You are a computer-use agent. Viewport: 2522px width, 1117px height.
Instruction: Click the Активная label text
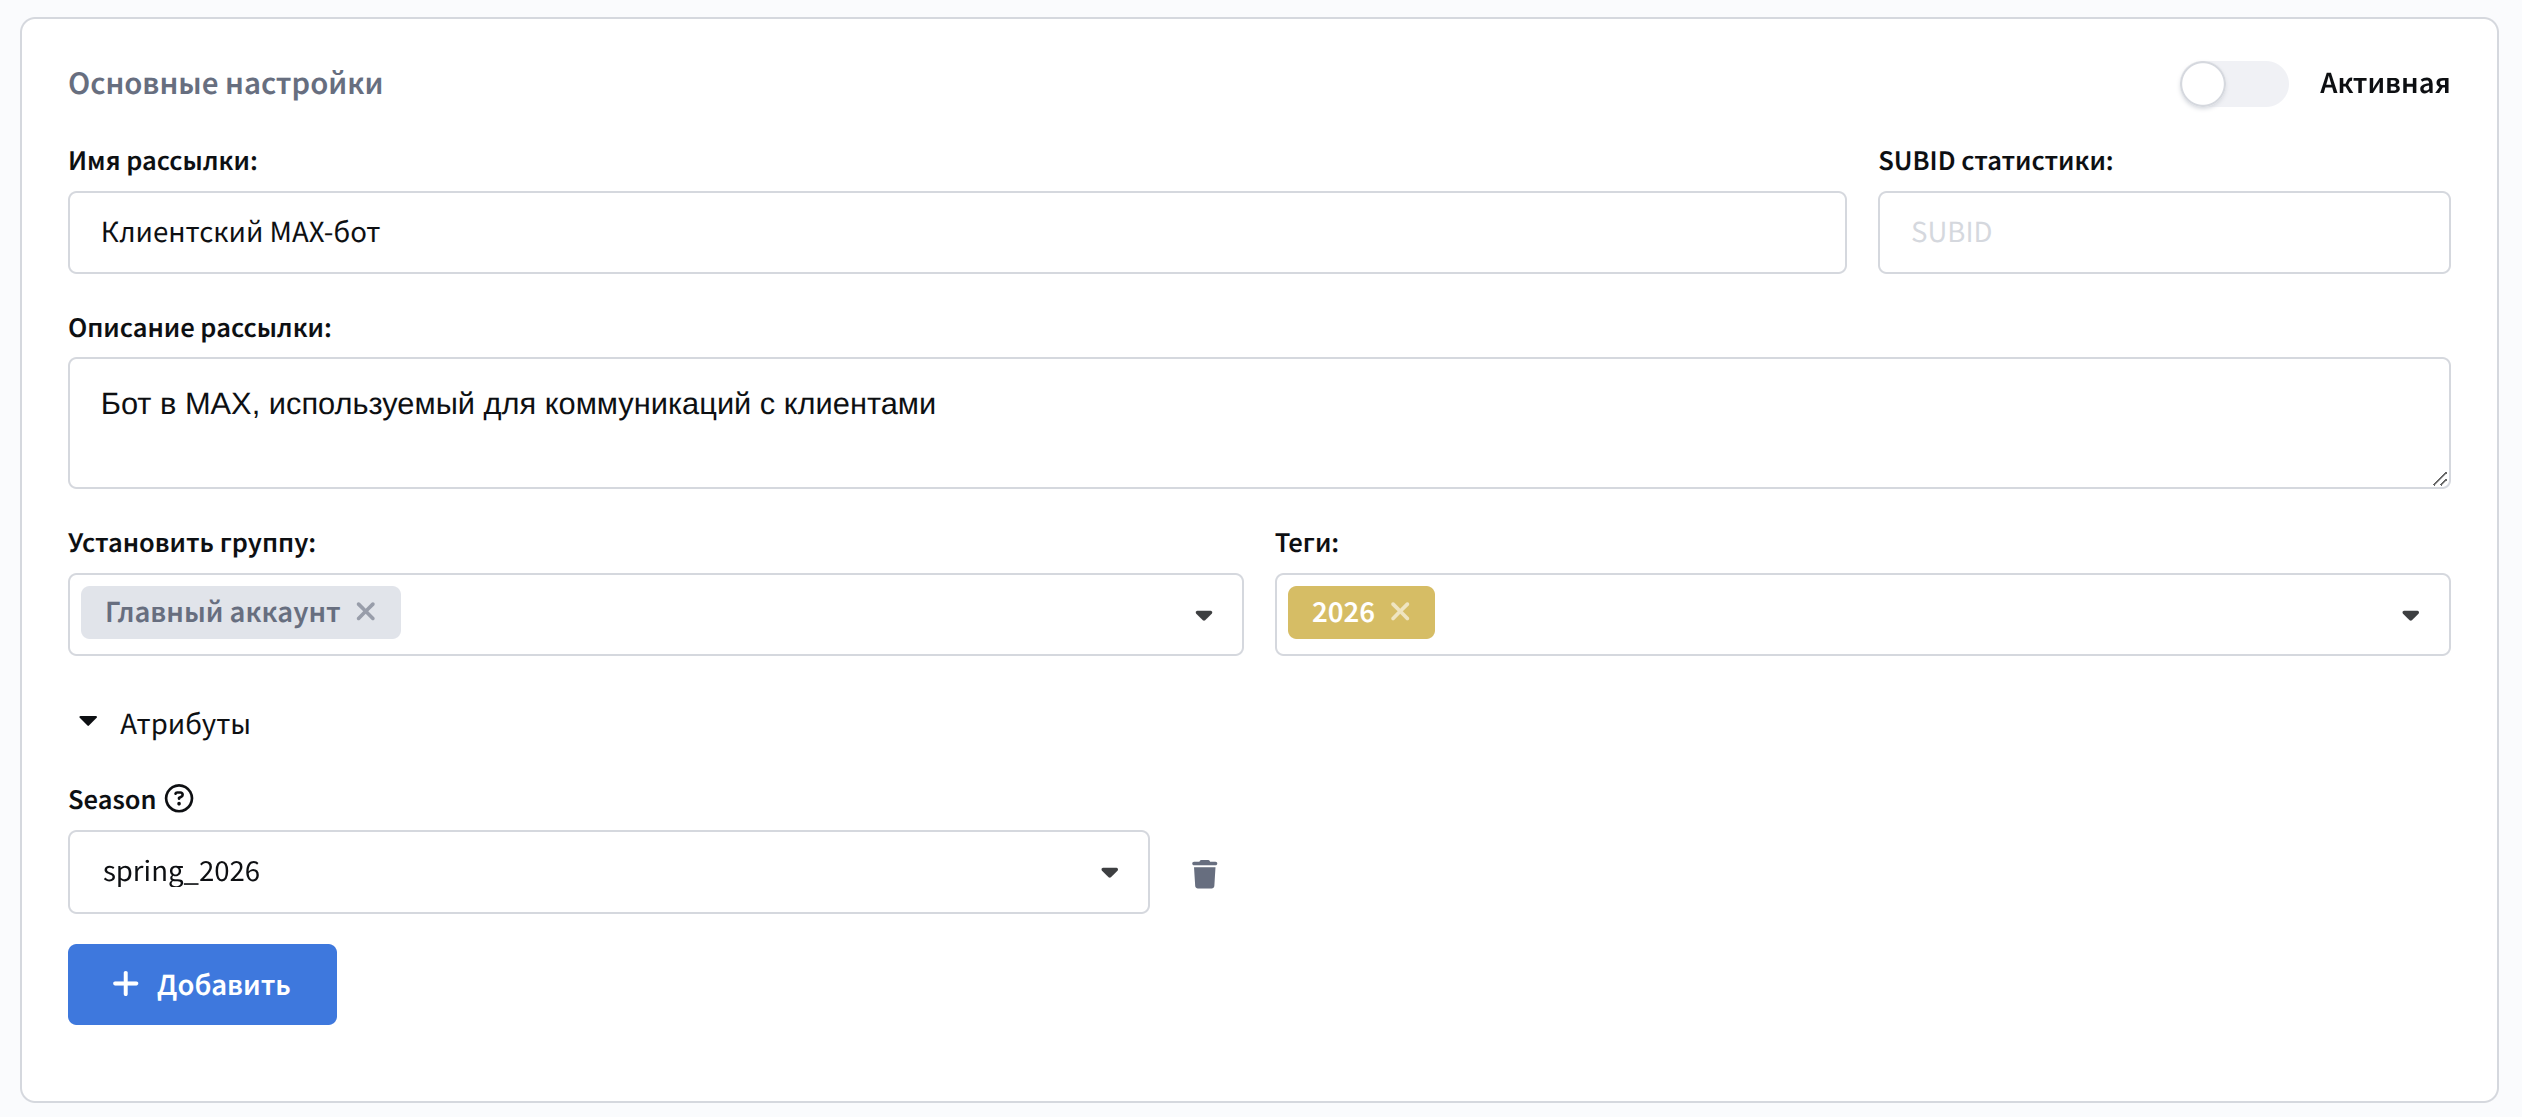2384,84
